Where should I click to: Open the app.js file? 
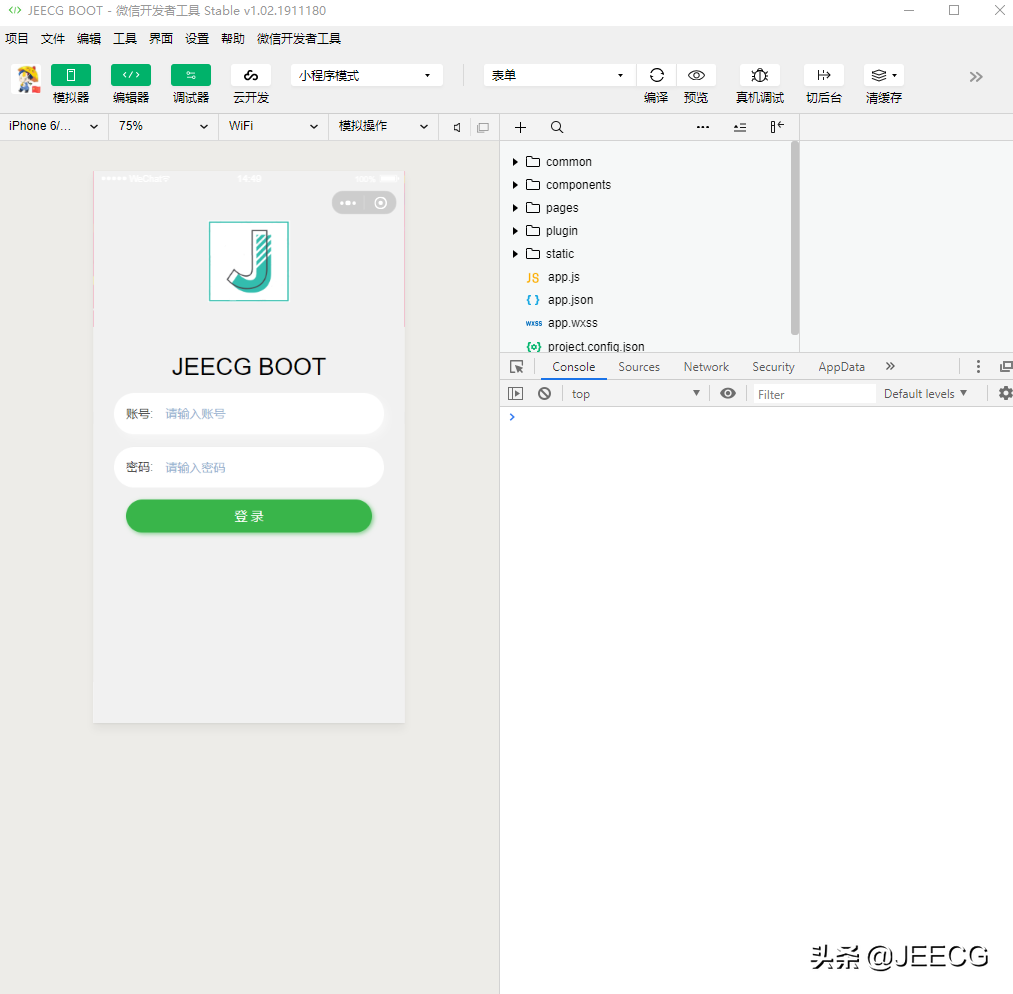(563, 277)
